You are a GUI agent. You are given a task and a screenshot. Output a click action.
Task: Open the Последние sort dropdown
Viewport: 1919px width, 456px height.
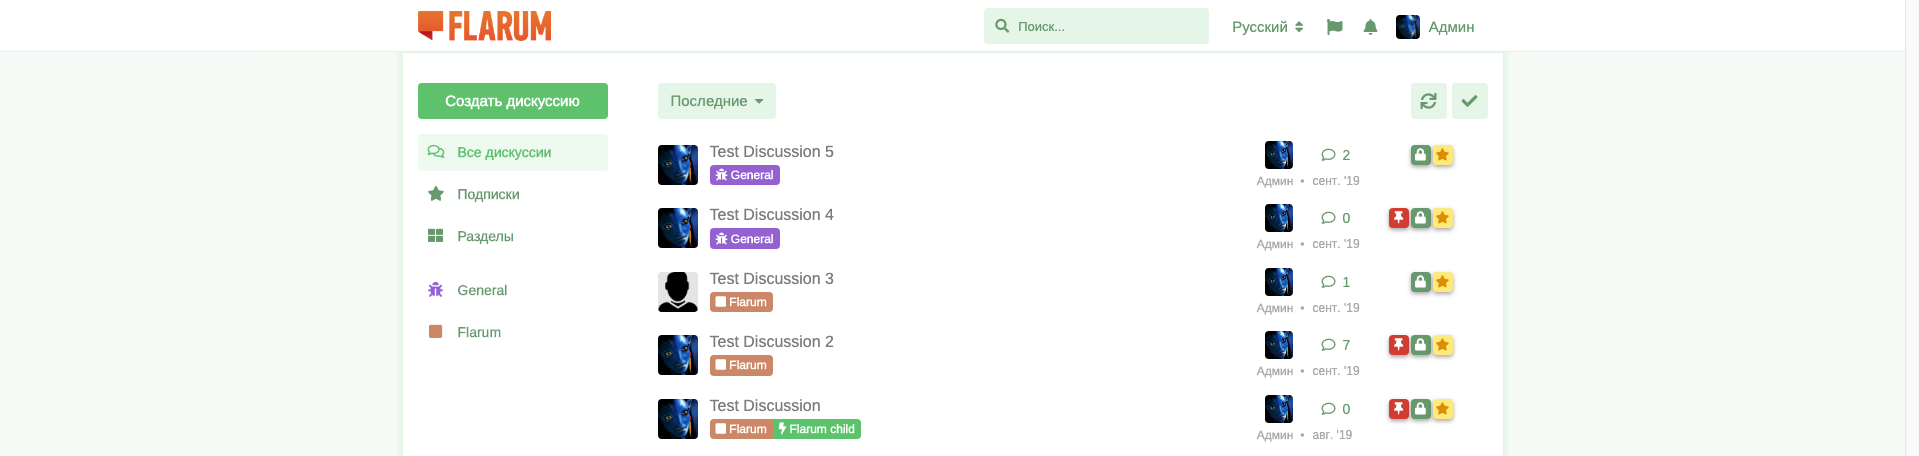(717, 101)
